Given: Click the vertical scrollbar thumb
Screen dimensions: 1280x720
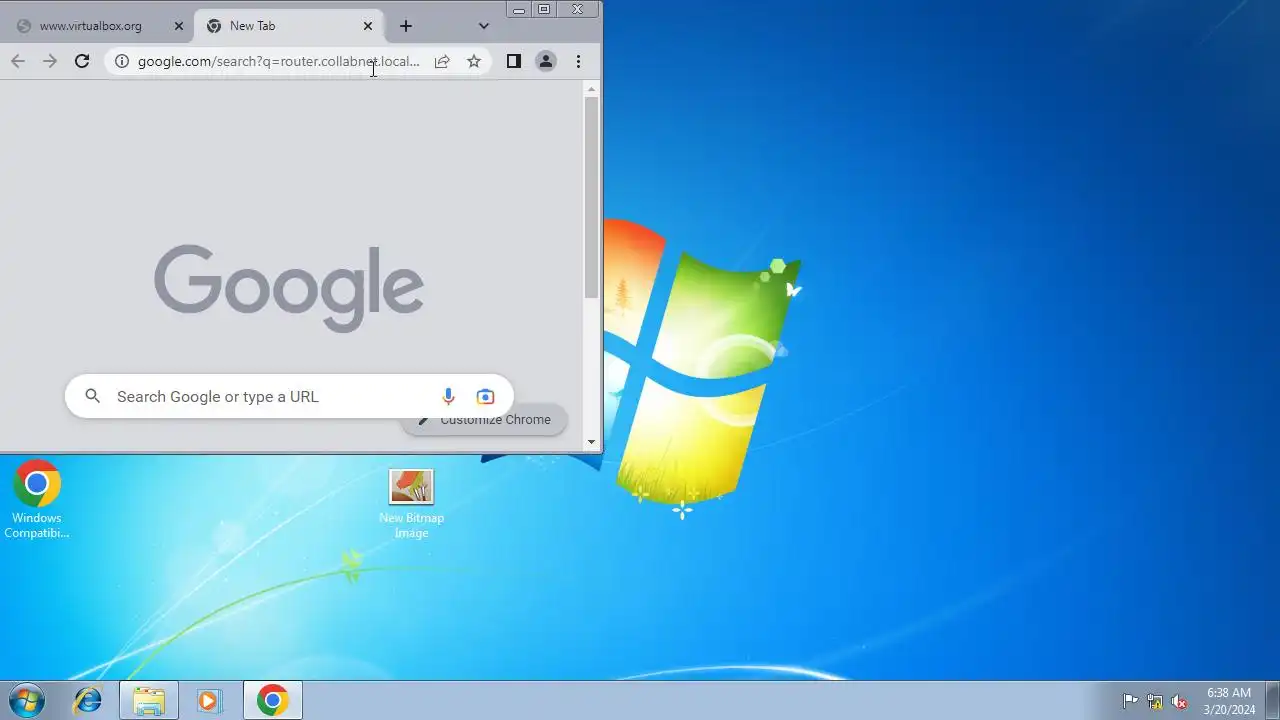Looking at the screenshot, I should [x=591, y=197].
